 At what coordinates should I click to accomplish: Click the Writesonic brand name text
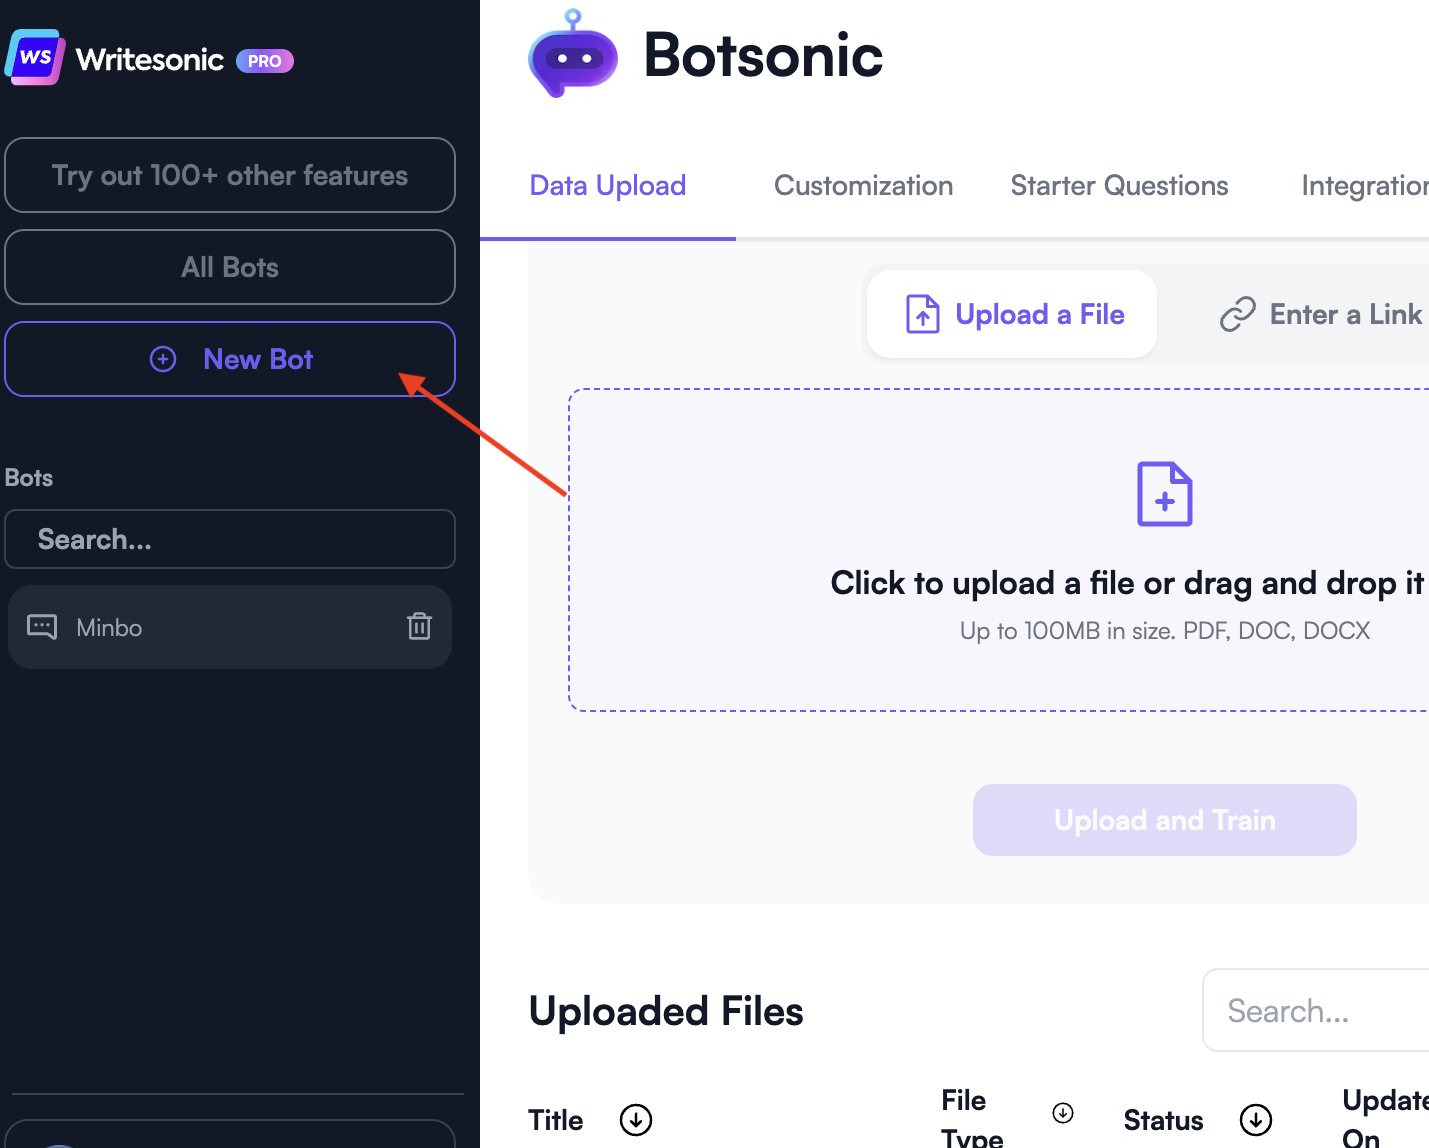[x=150, y=60]
